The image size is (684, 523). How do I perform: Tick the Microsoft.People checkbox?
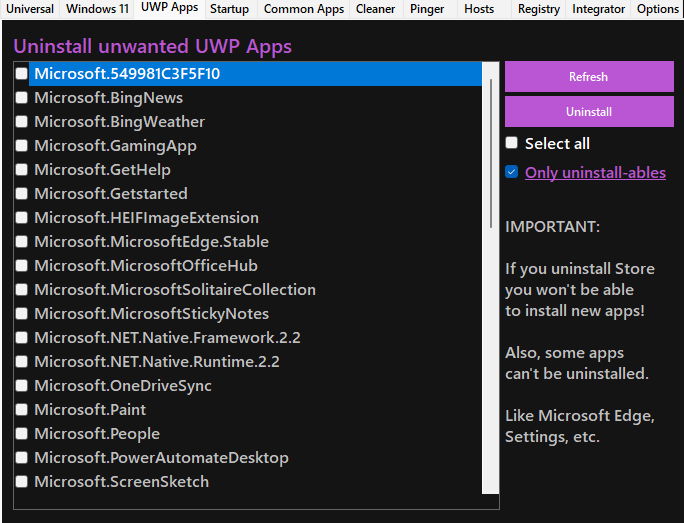[21, 433]
